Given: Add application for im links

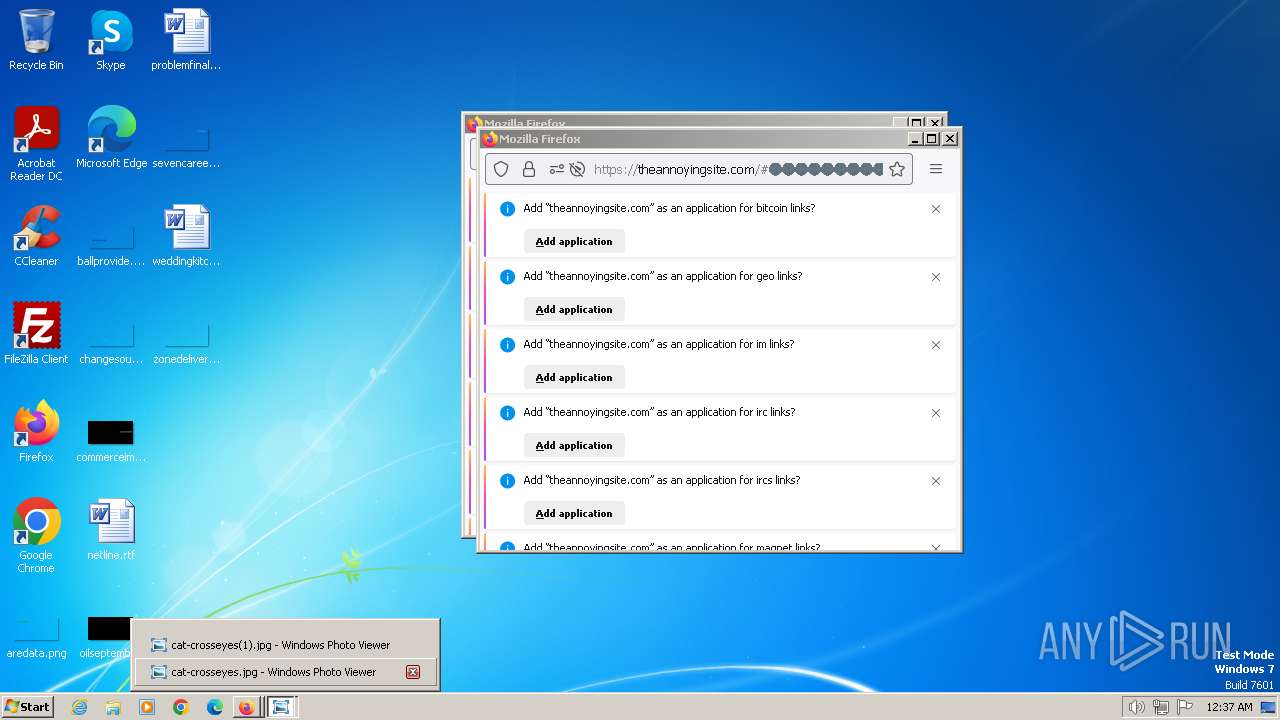Looking at the screenshot, I should coord(574,377).
